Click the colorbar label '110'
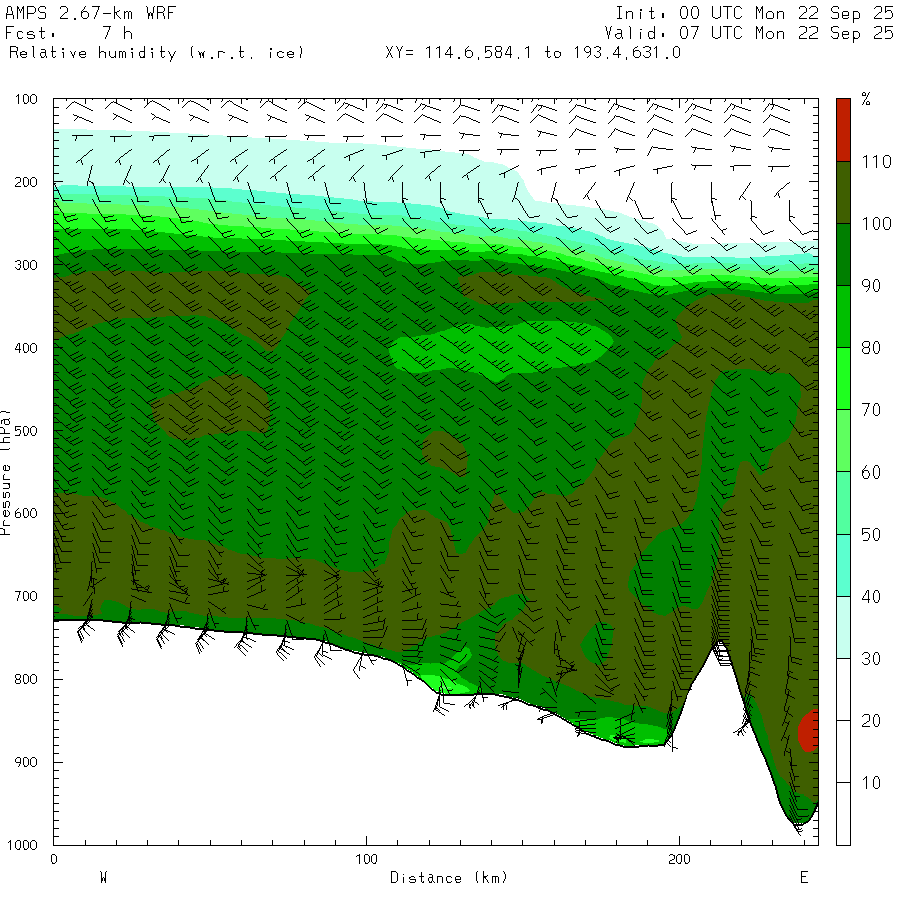 [x=876, y=162]
